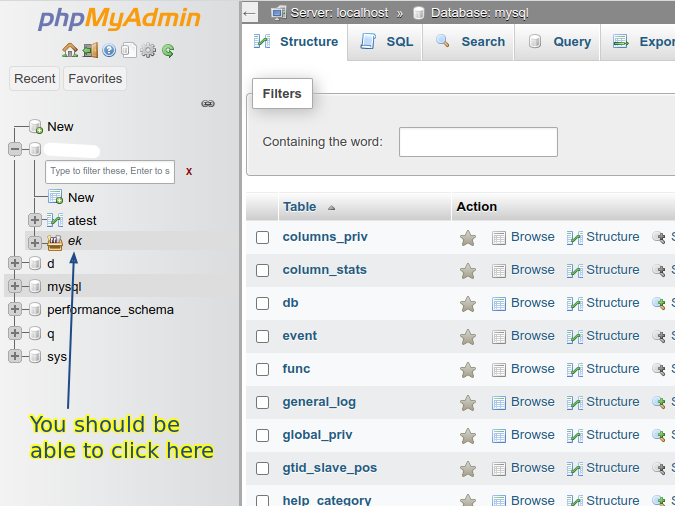
Task: Expand the ek view node
Action: (x=35, y=242)
